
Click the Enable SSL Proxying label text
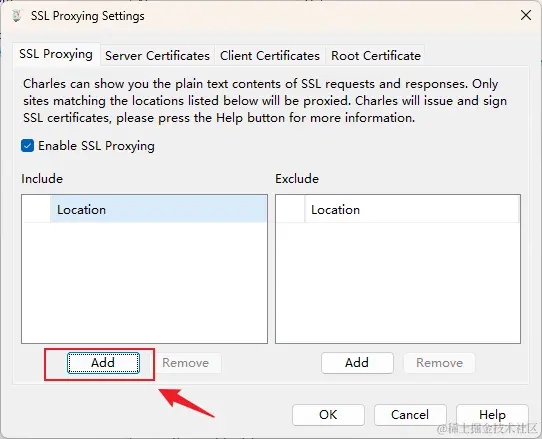(x=96, y=146)
